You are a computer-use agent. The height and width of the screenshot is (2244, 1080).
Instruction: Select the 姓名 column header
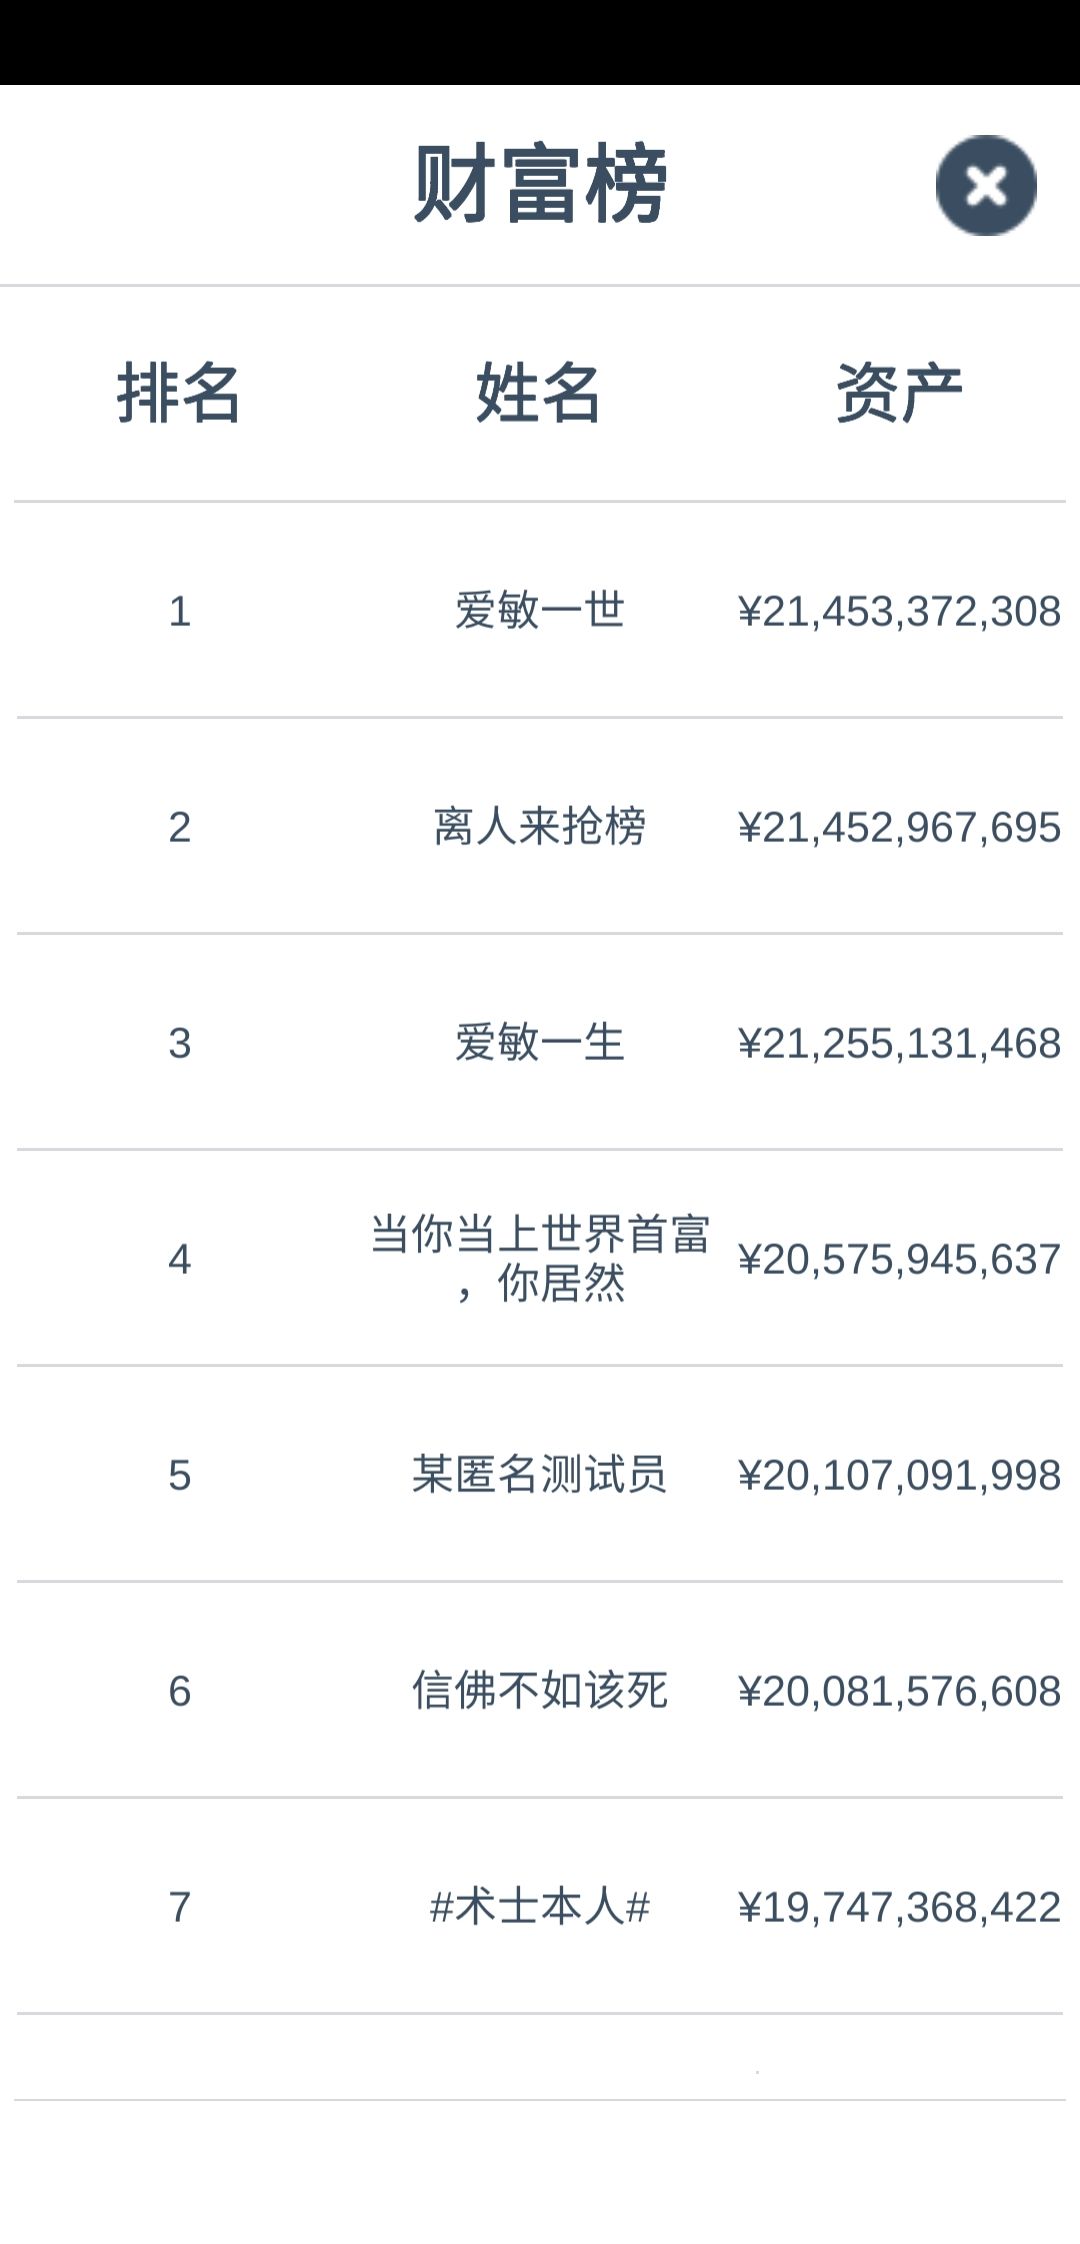coord(539,393)
